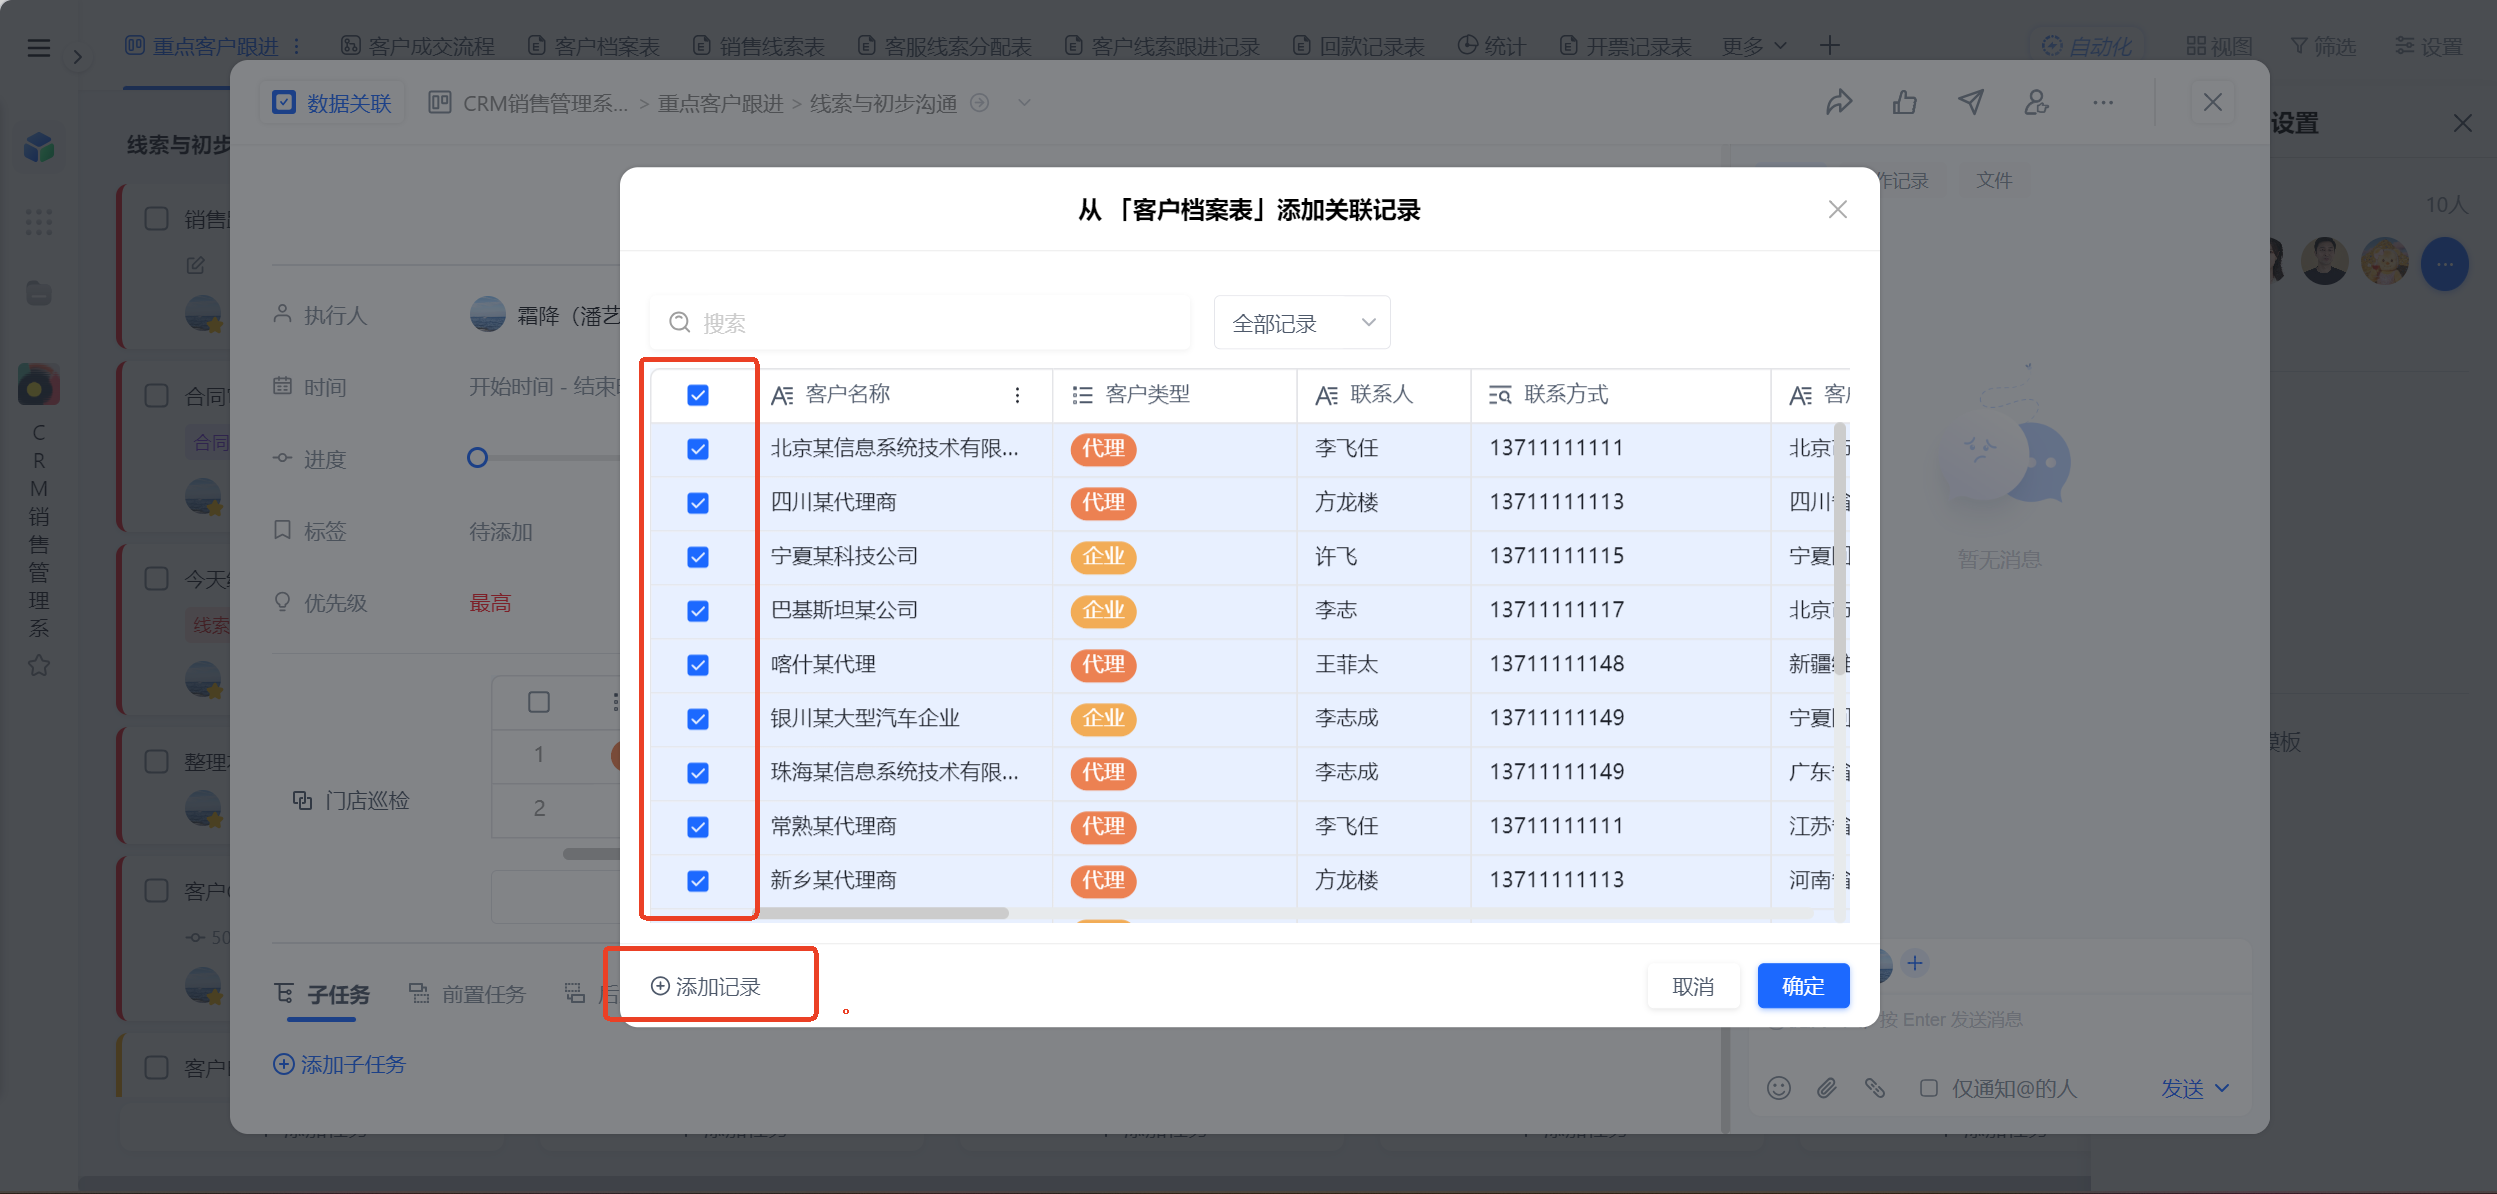2497x1194 pixels.
Task: Open the 统计 tab
Action: tap(1492, 46)
